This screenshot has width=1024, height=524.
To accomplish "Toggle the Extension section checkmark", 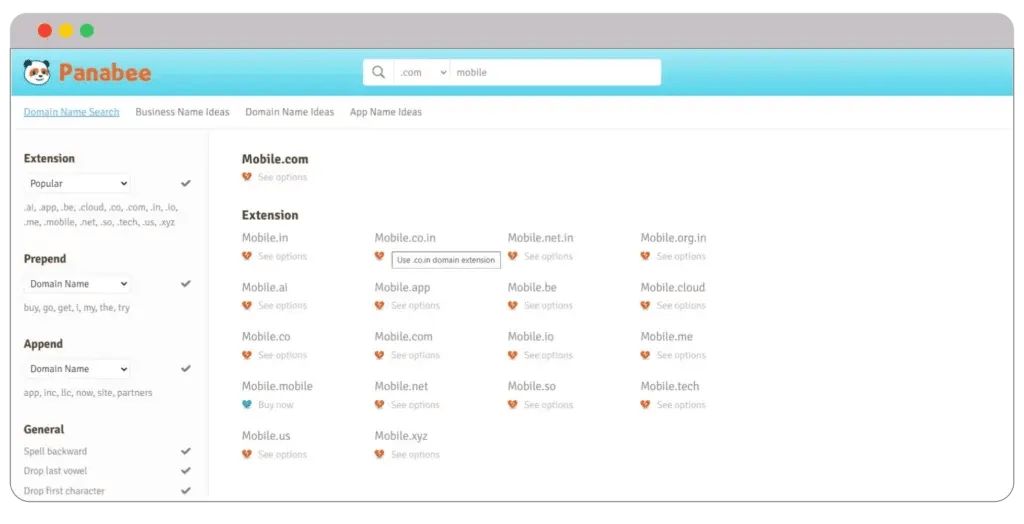I will [x=186, y=184].
